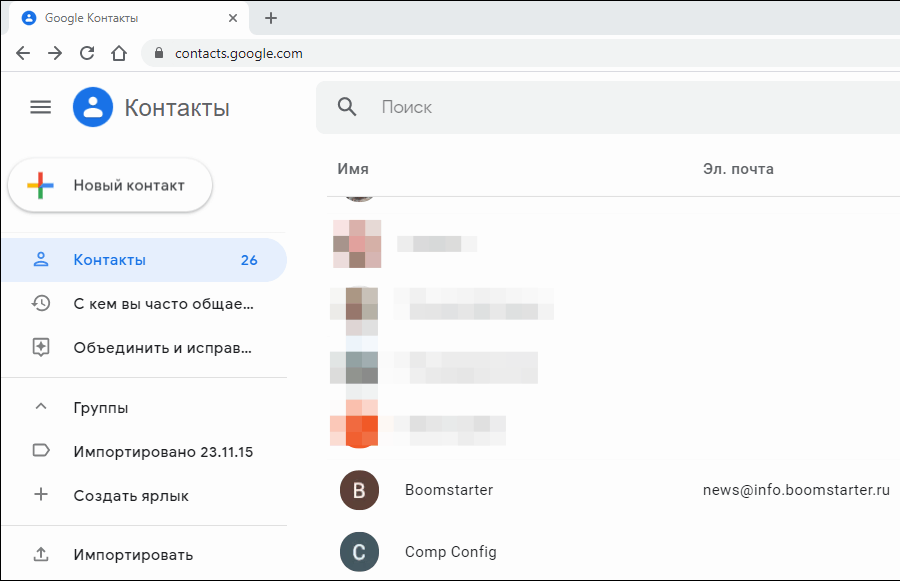900x581 pixels.
Task: Reload the page with refresh icon
Action: click(x=87, y=53)
